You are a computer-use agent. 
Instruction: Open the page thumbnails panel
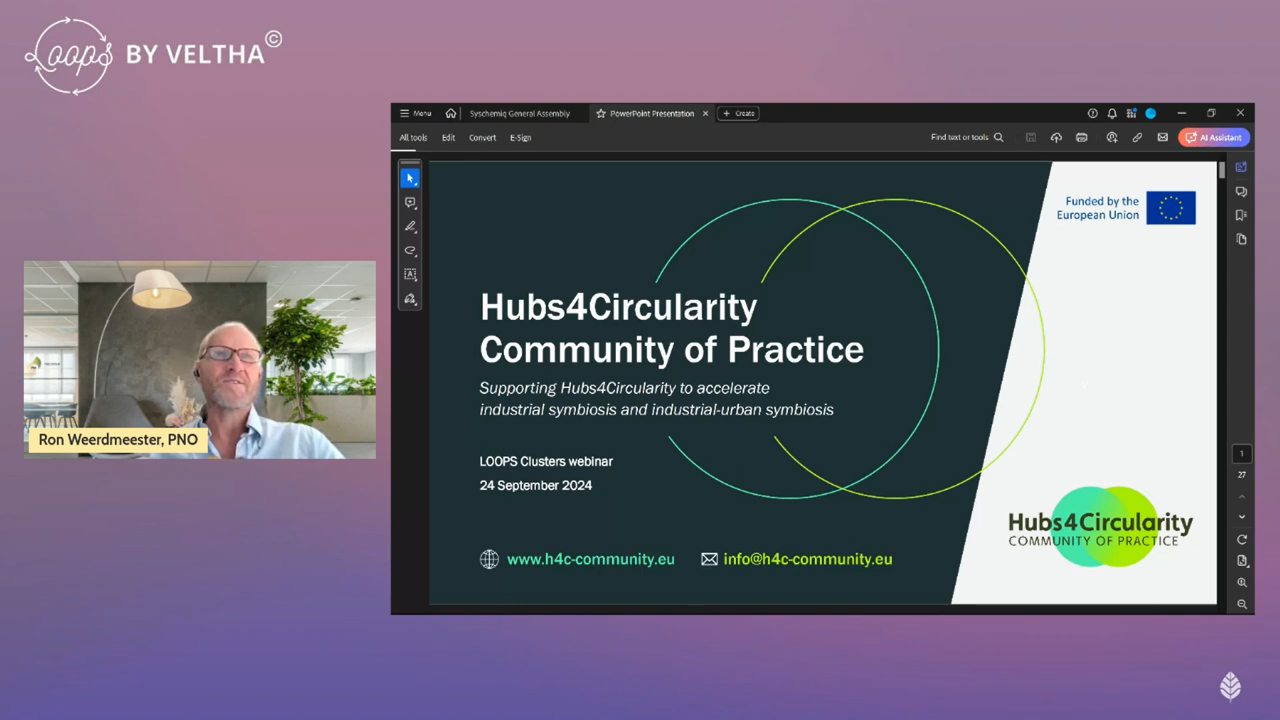(1241, 239)
